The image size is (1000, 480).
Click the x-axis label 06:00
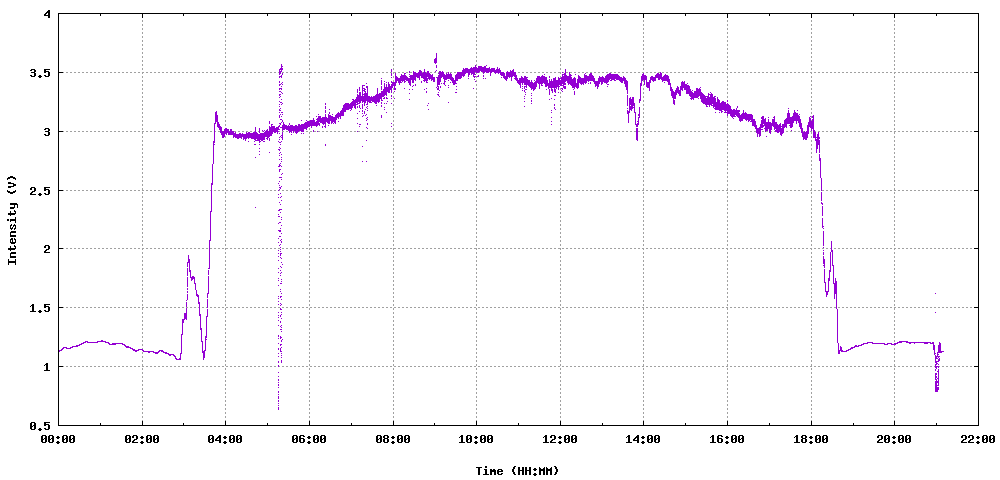[309, 439]
